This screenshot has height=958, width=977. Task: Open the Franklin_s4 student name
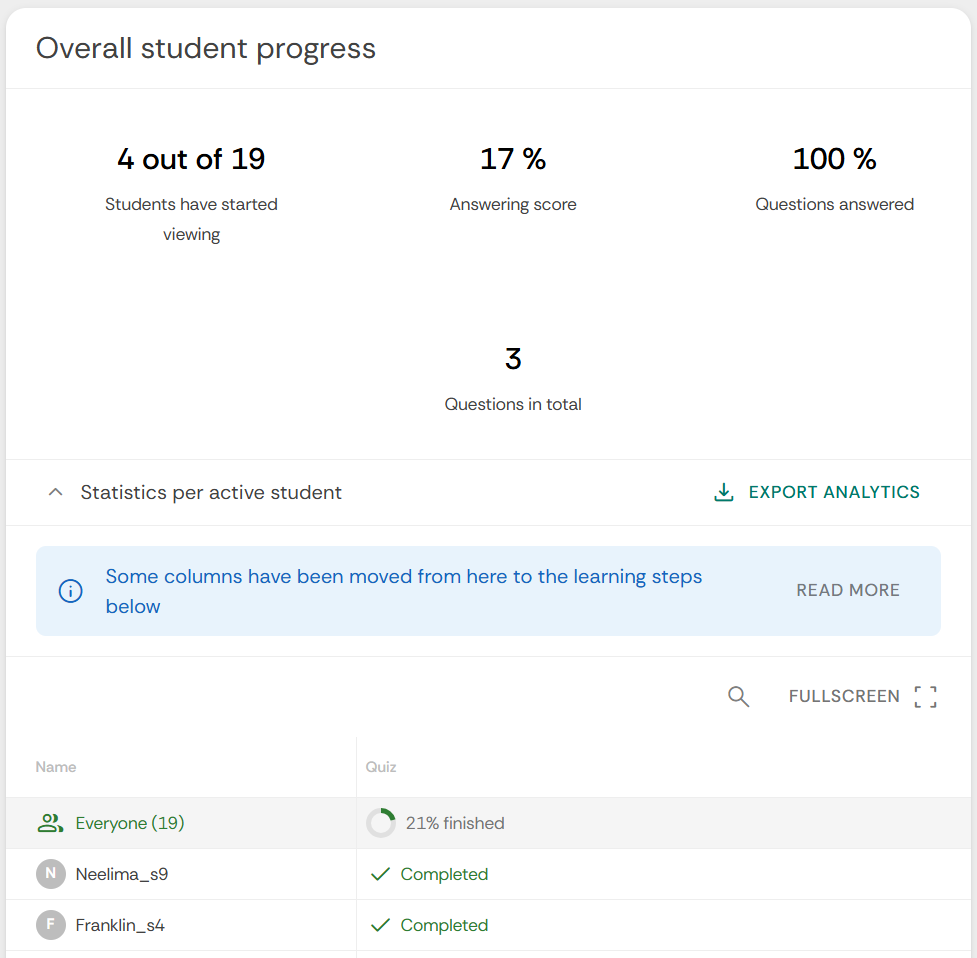click(120, 925)
